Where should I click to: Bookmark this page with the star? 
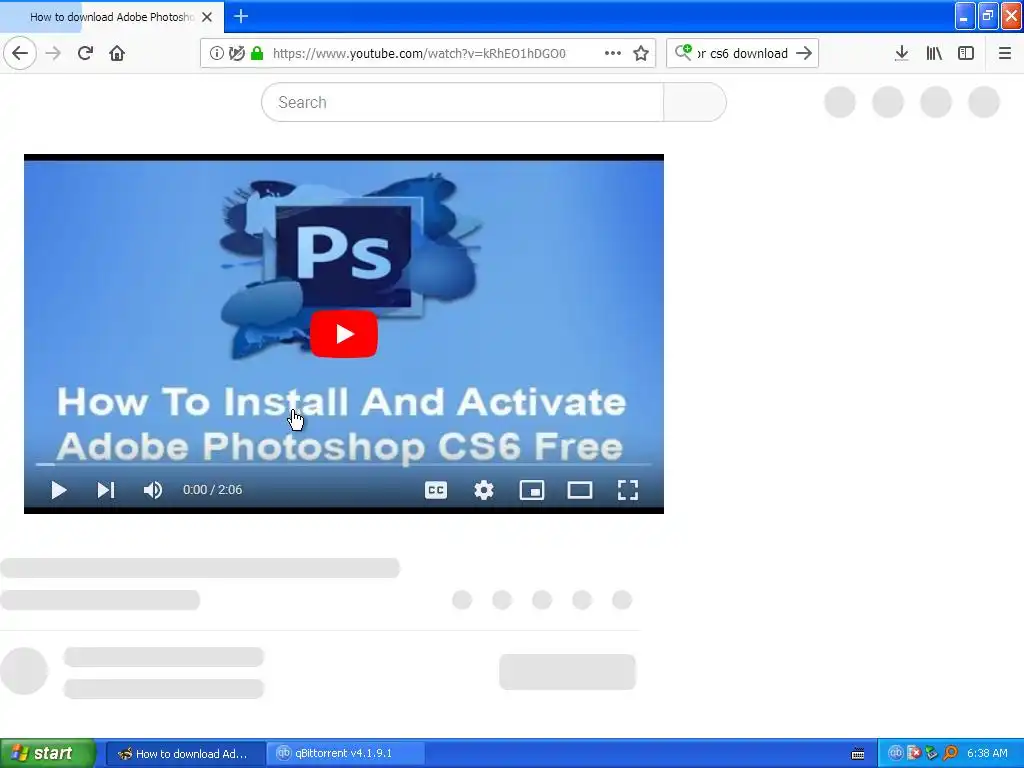tap(641, 53)
